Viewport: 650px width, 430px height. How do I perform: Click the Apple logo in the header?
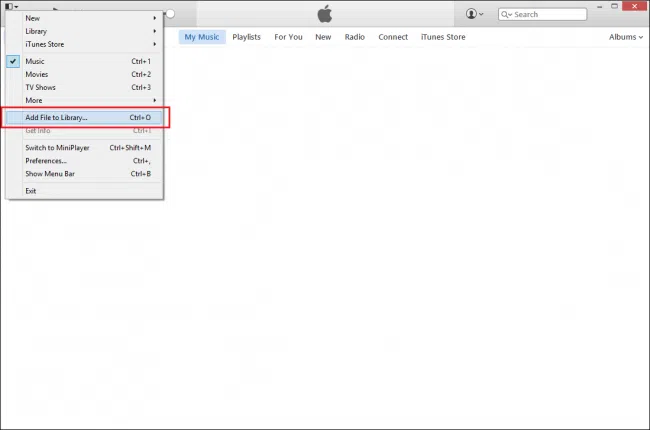click(x=324, y=13)
